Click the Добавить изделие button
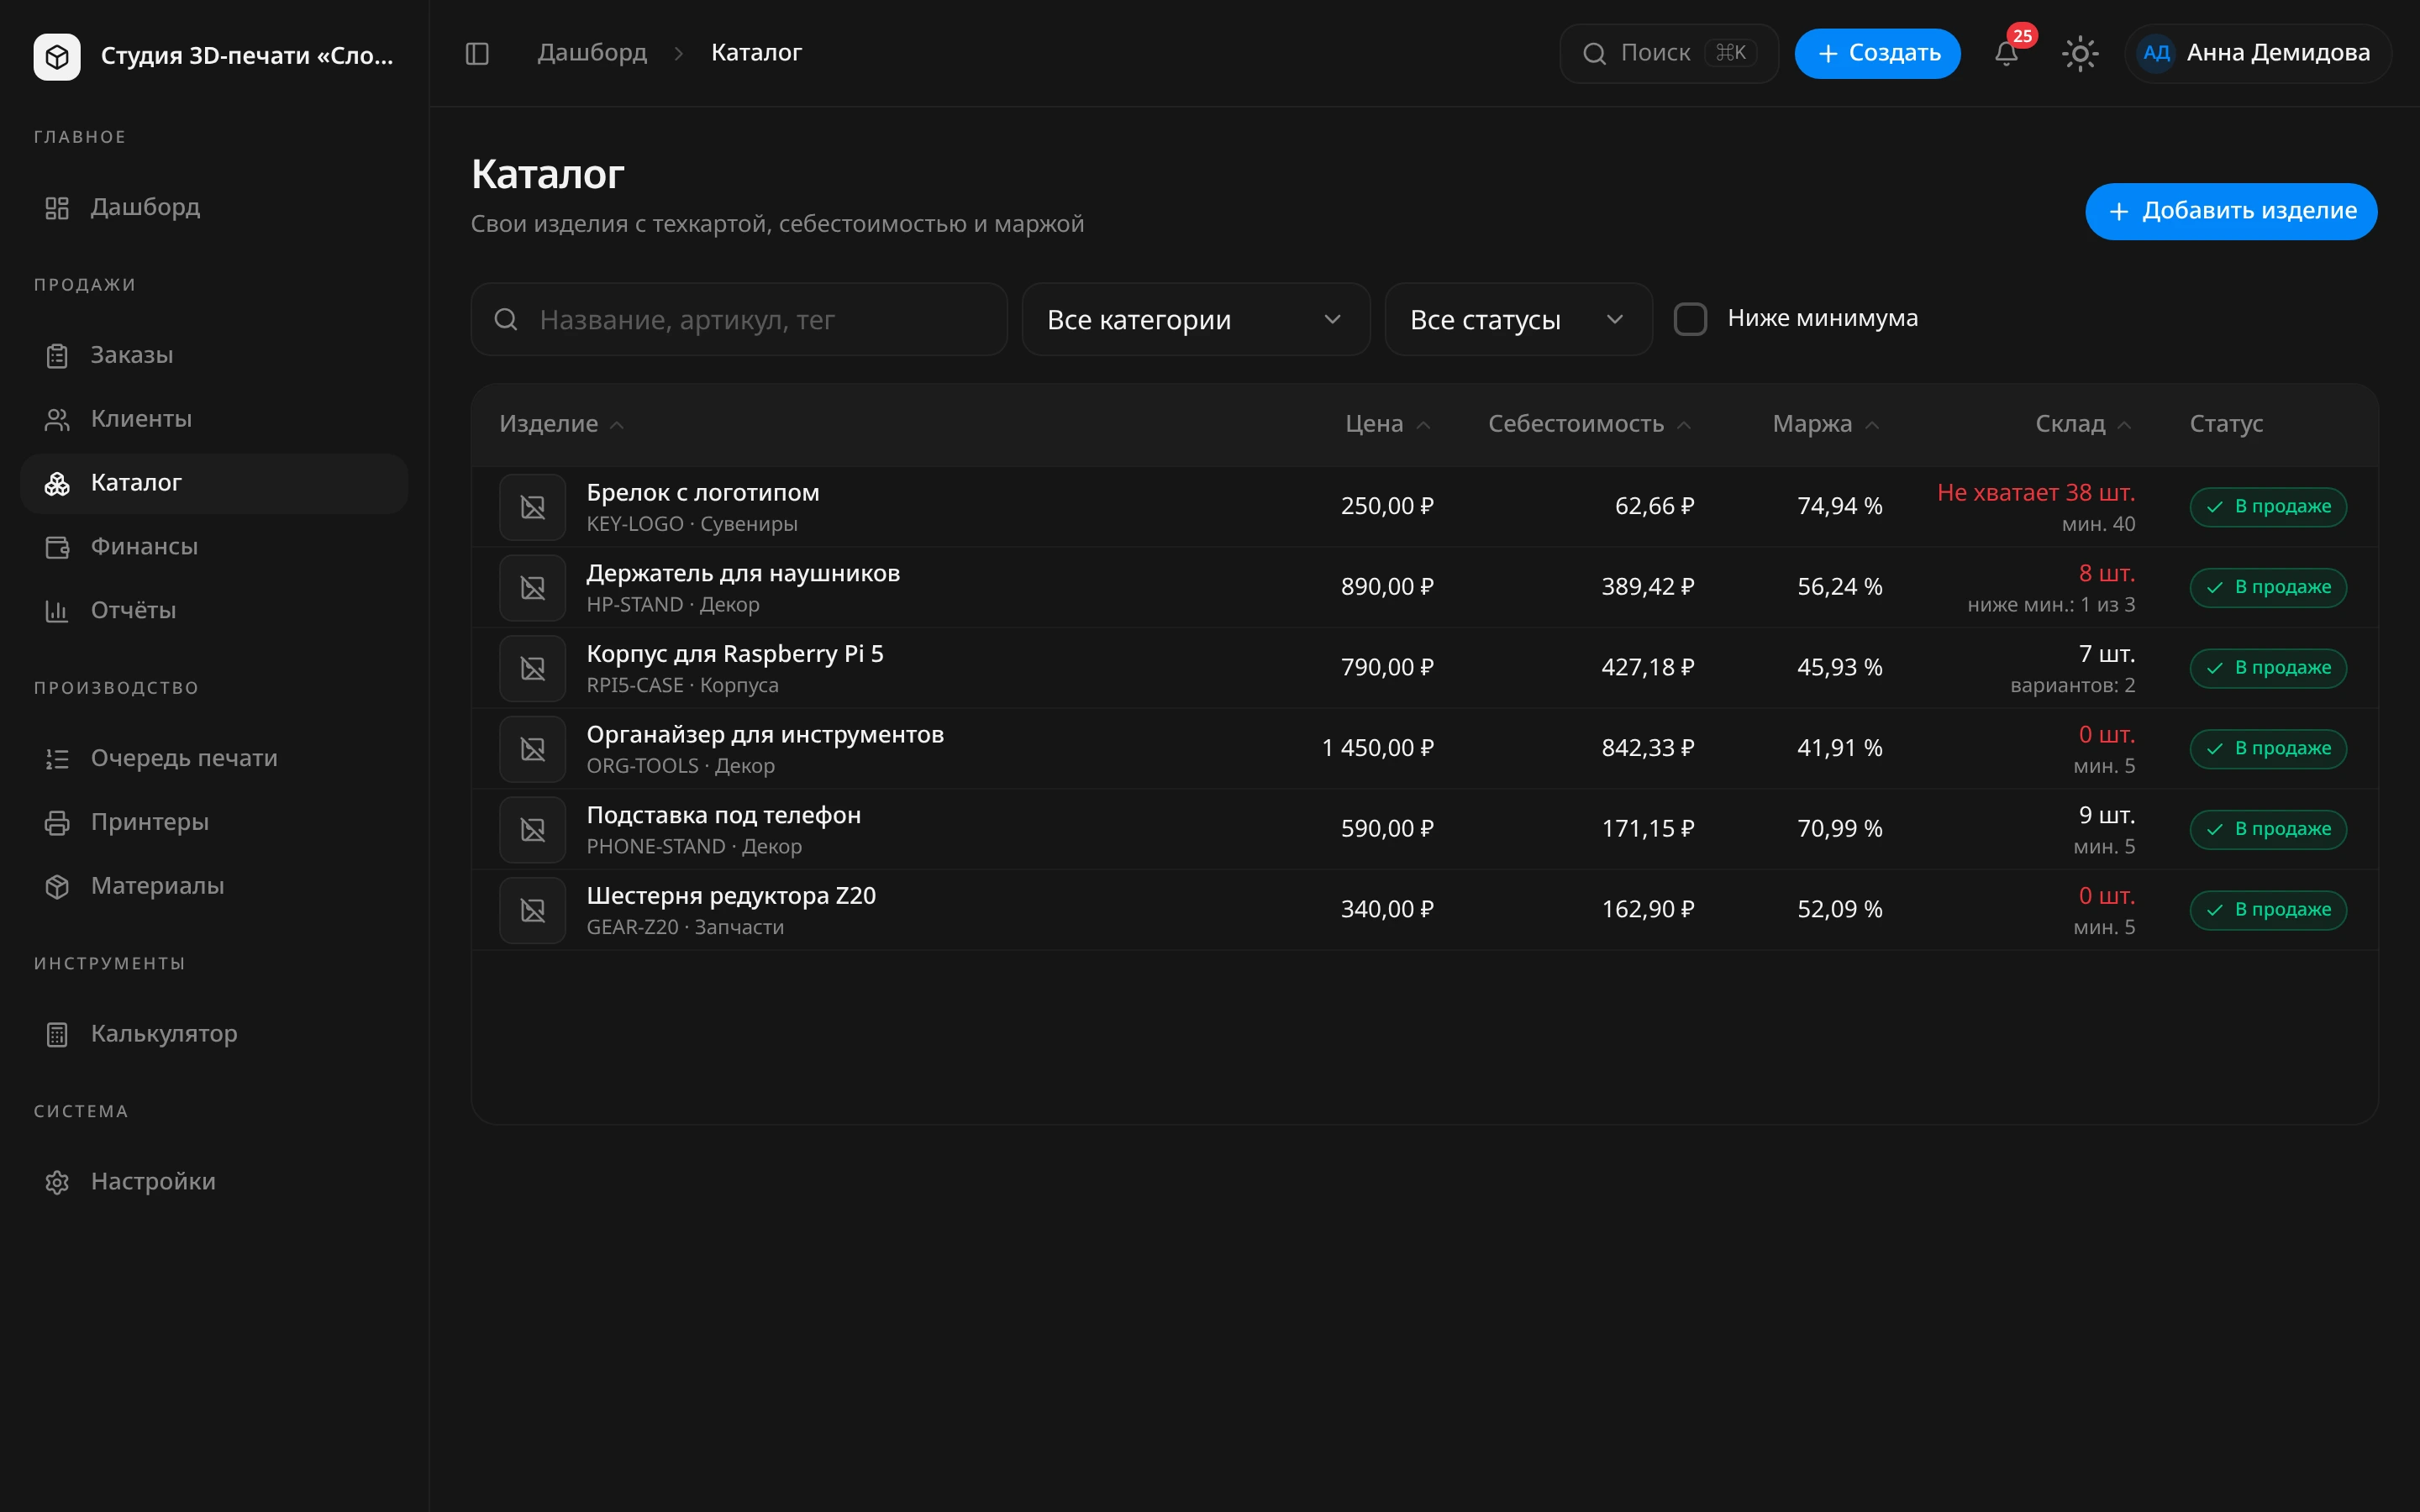The width and height of the screenshot is (2420, 1512). pos(2231,211)
